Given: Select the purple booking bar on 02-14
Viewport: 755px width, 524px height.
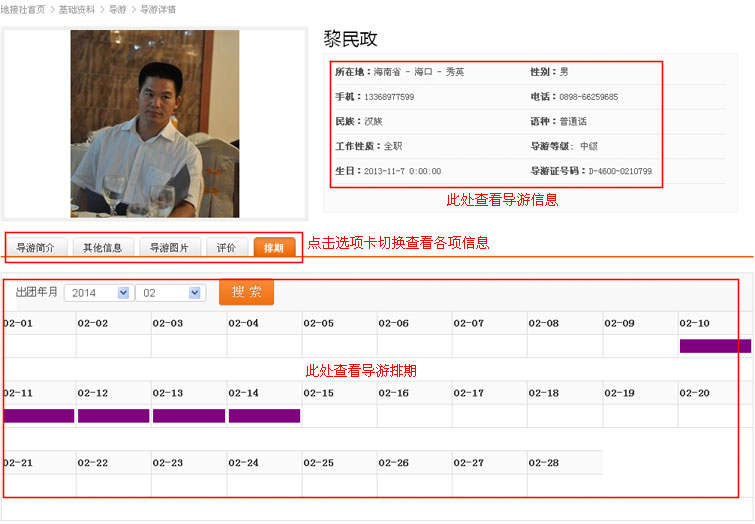Looking at the screenshot, I should tap(264, 416).
